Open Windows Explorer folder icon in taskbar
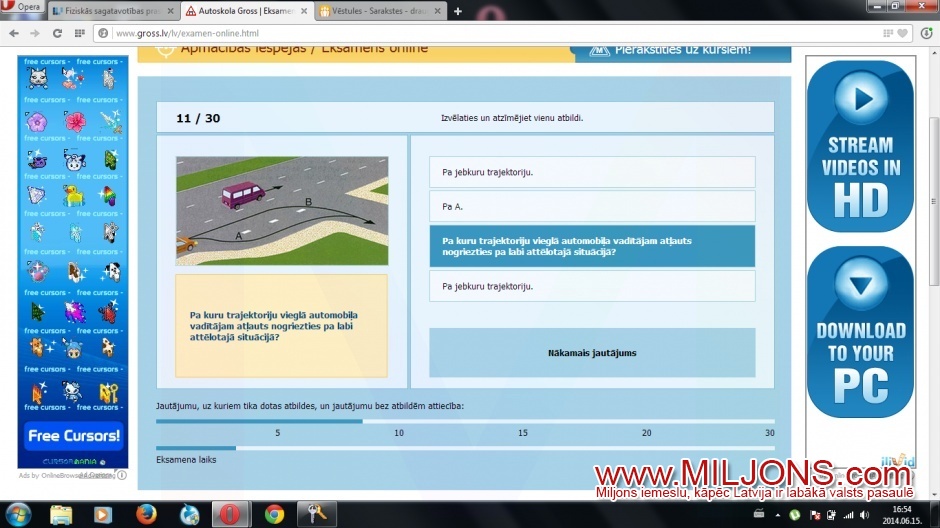 [x=61, y=514]
